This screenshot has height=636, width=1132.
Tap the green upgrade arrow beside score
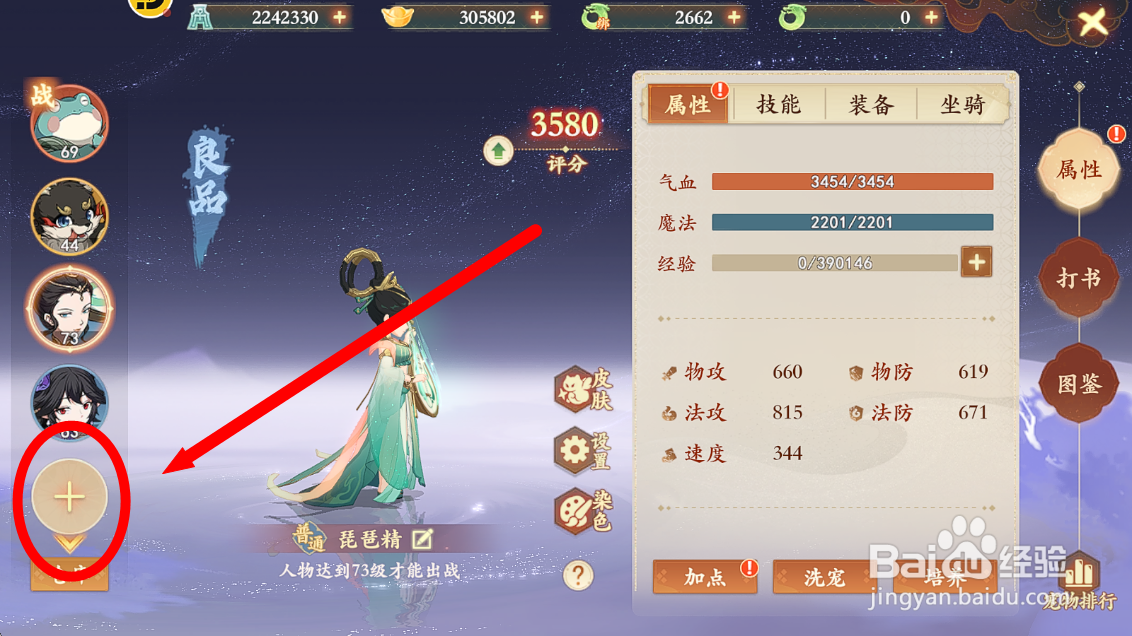click(x=498, y=151)
